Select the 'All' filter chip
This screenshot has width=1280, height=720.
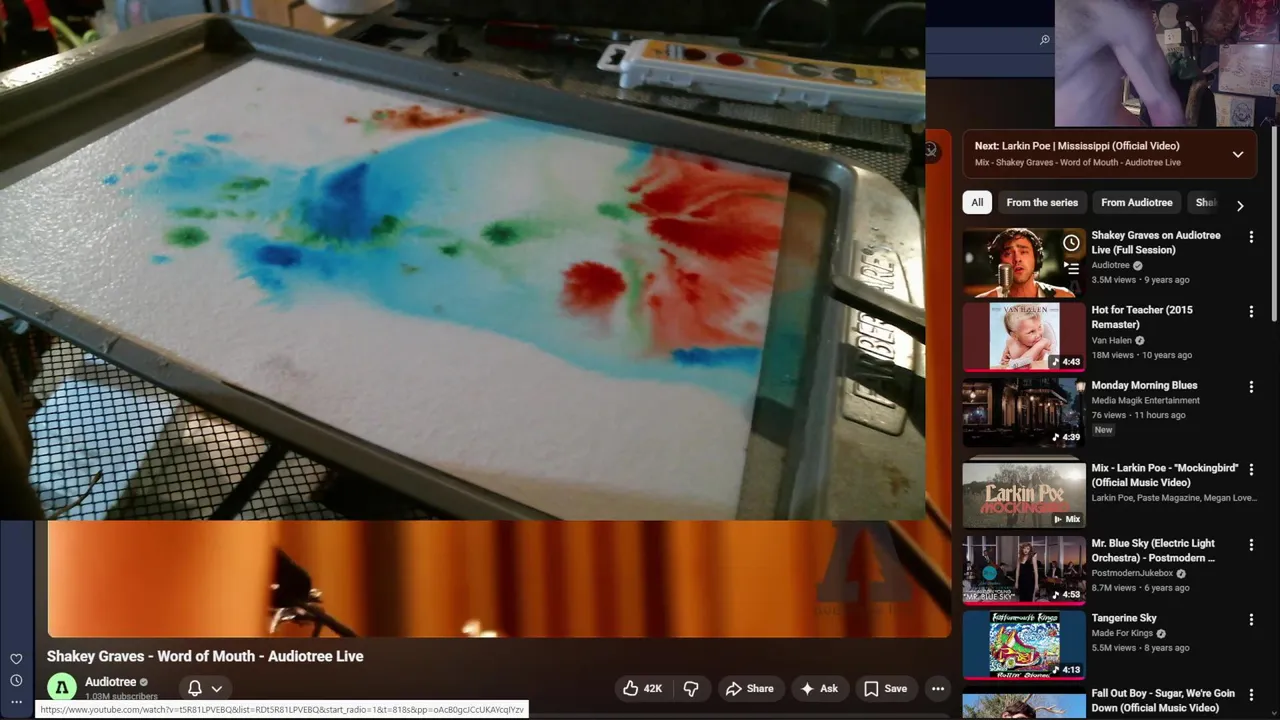point(977,202)
